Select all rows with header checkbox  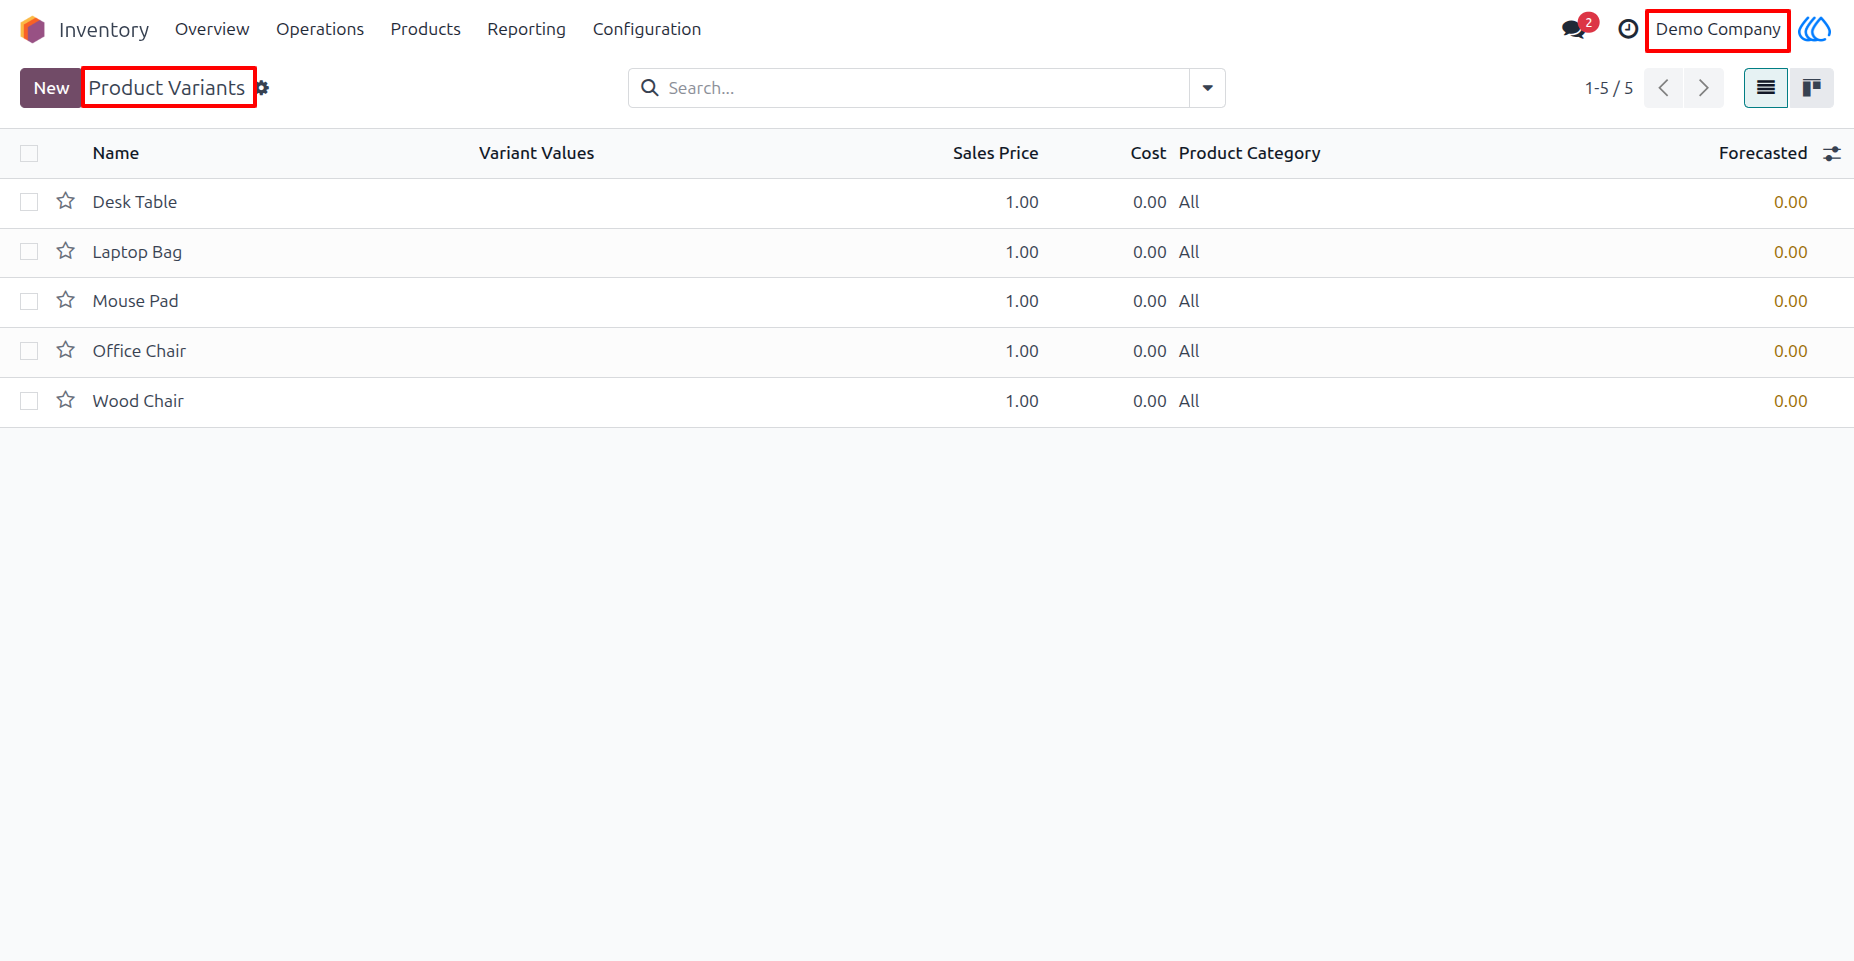(x=29, y=153)
